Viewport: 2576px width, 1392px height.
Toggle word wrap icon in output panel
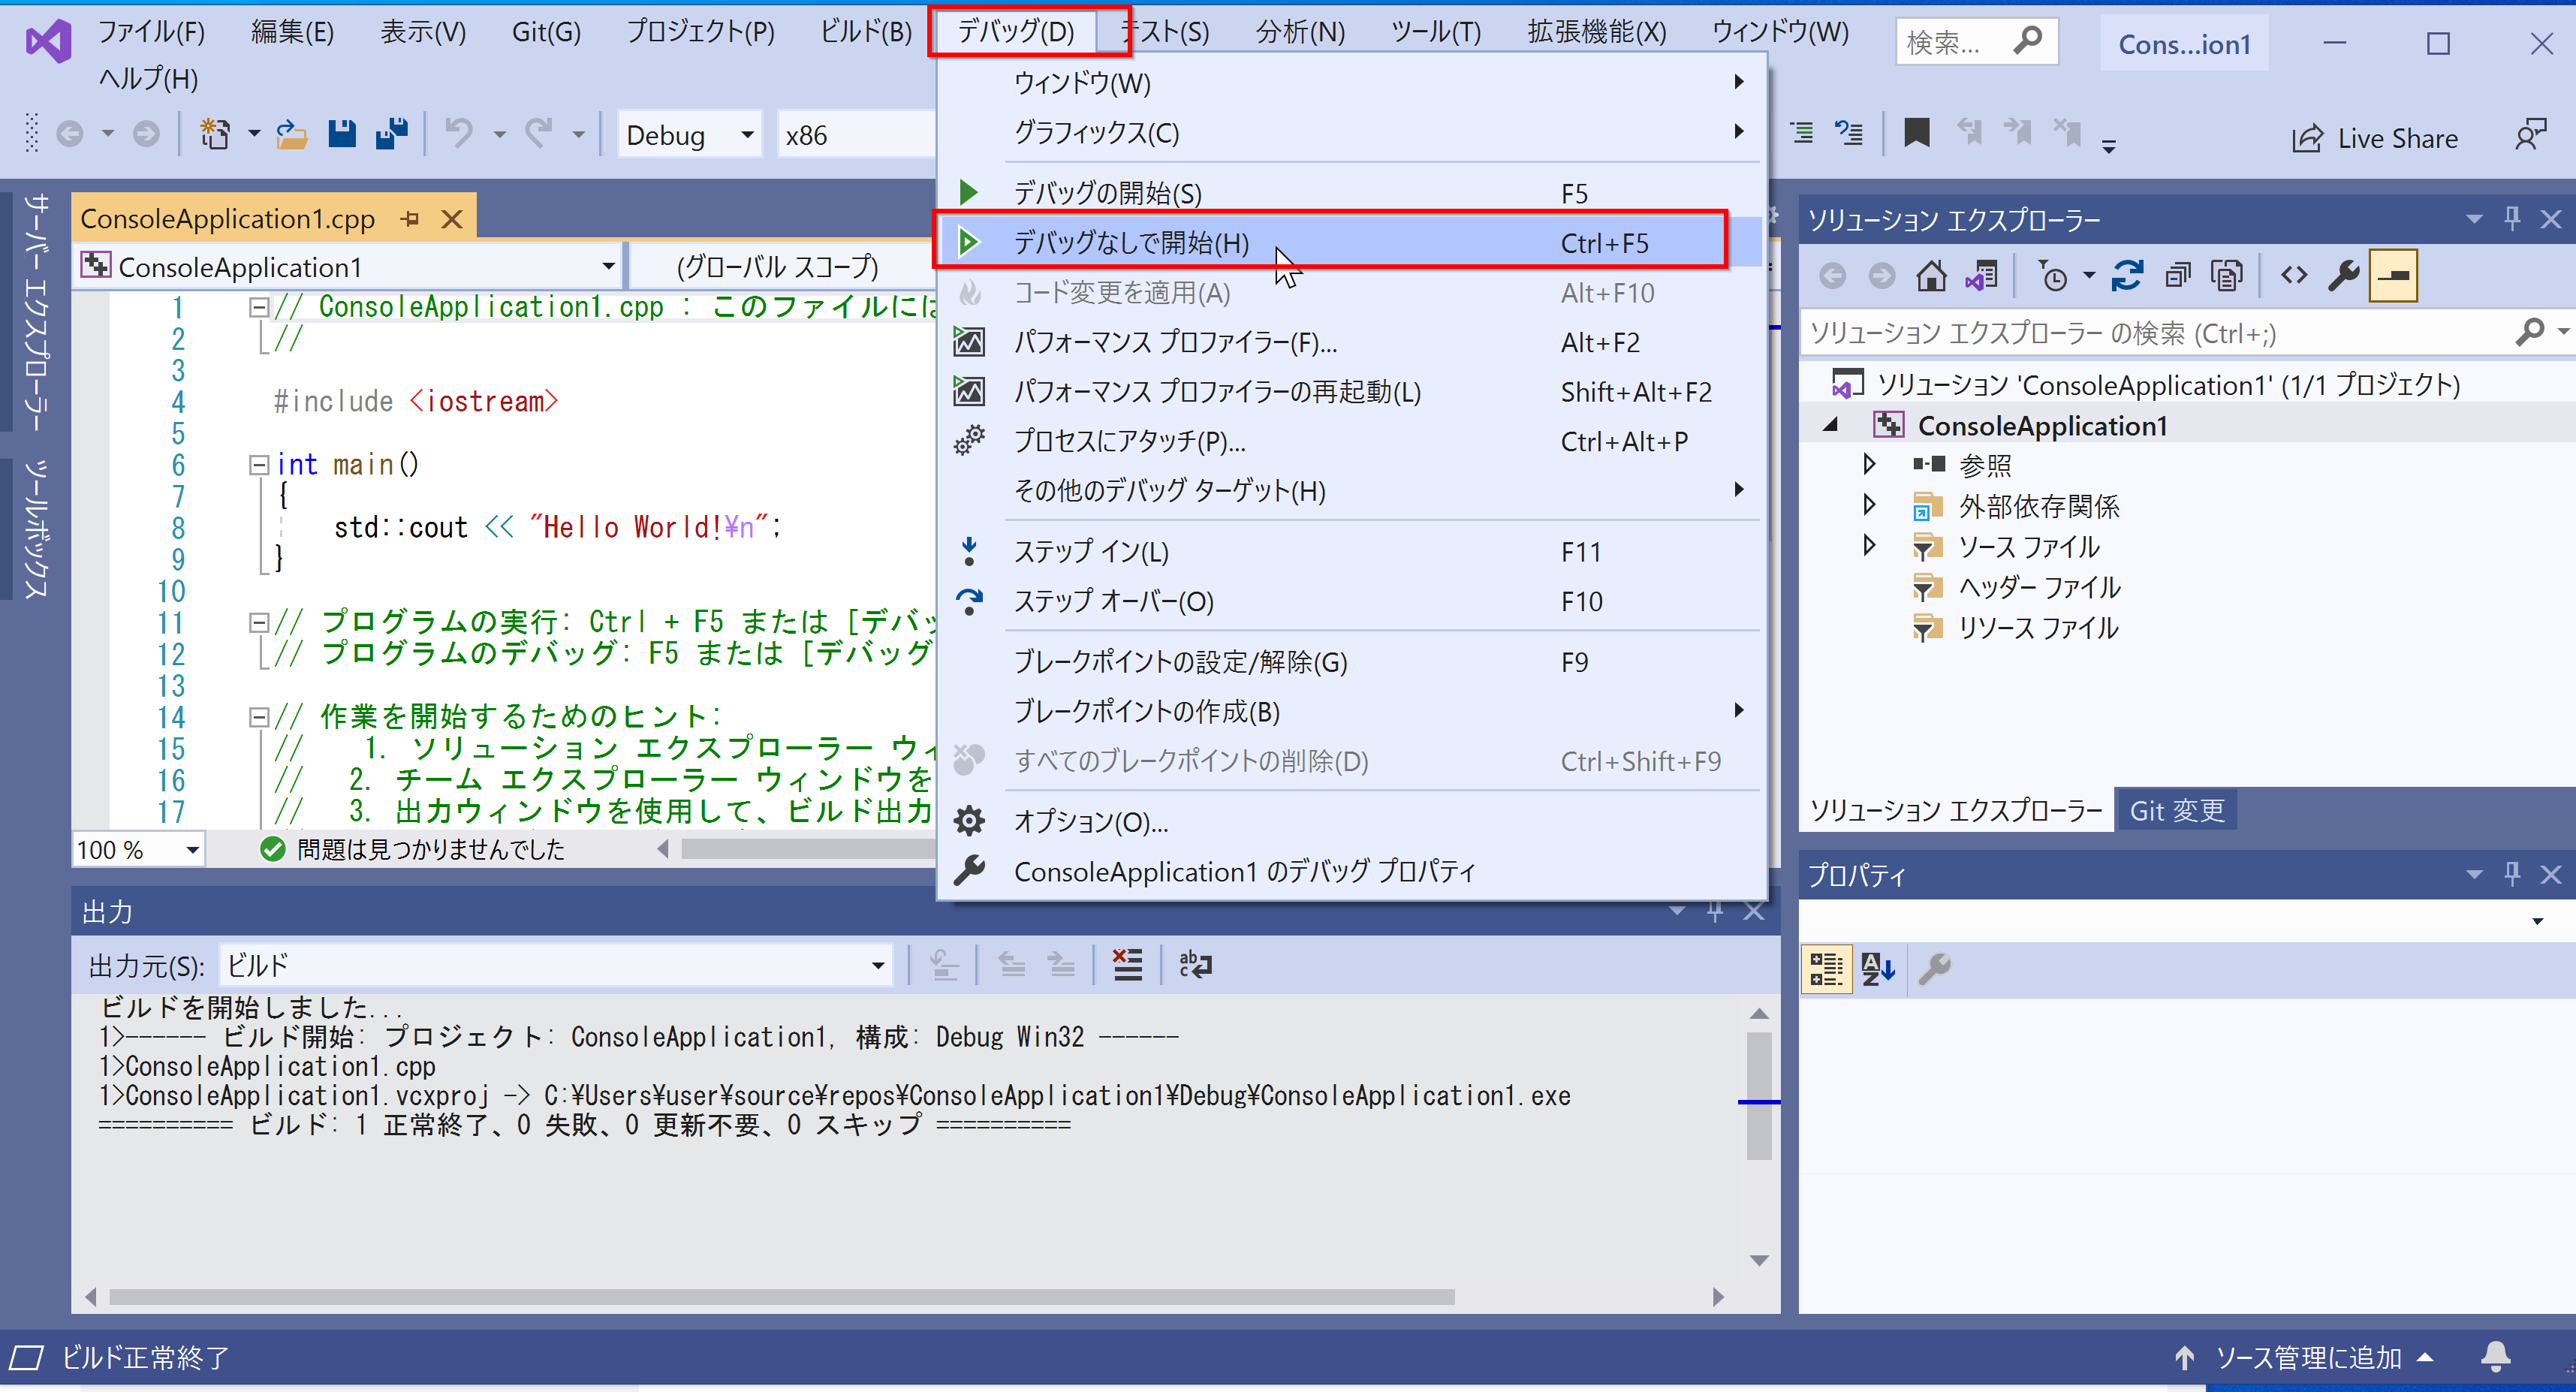tap(1195, 965)
